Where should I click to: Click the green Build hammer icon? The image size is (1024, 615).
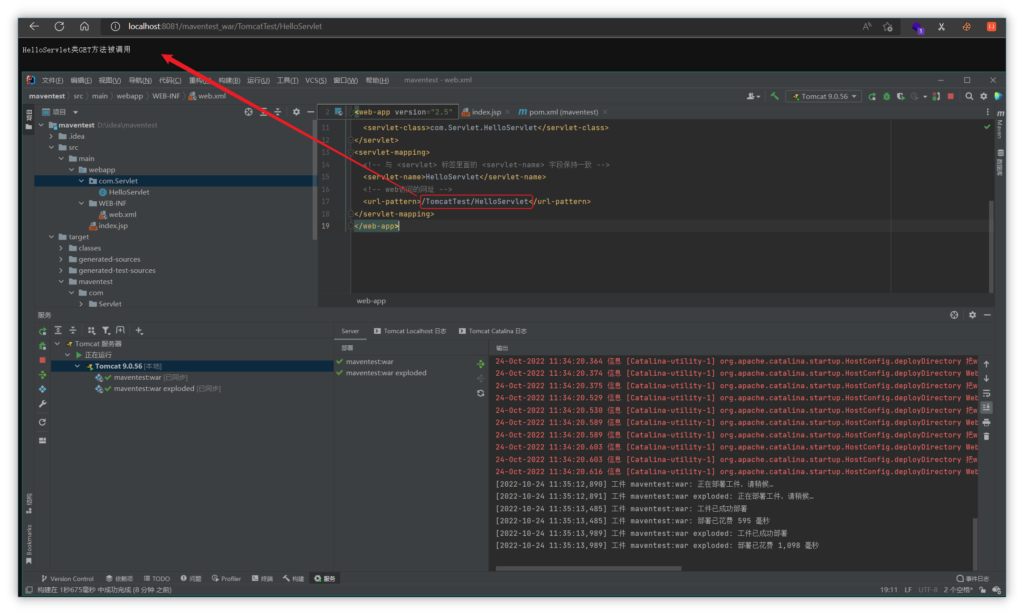pos(775,96)
